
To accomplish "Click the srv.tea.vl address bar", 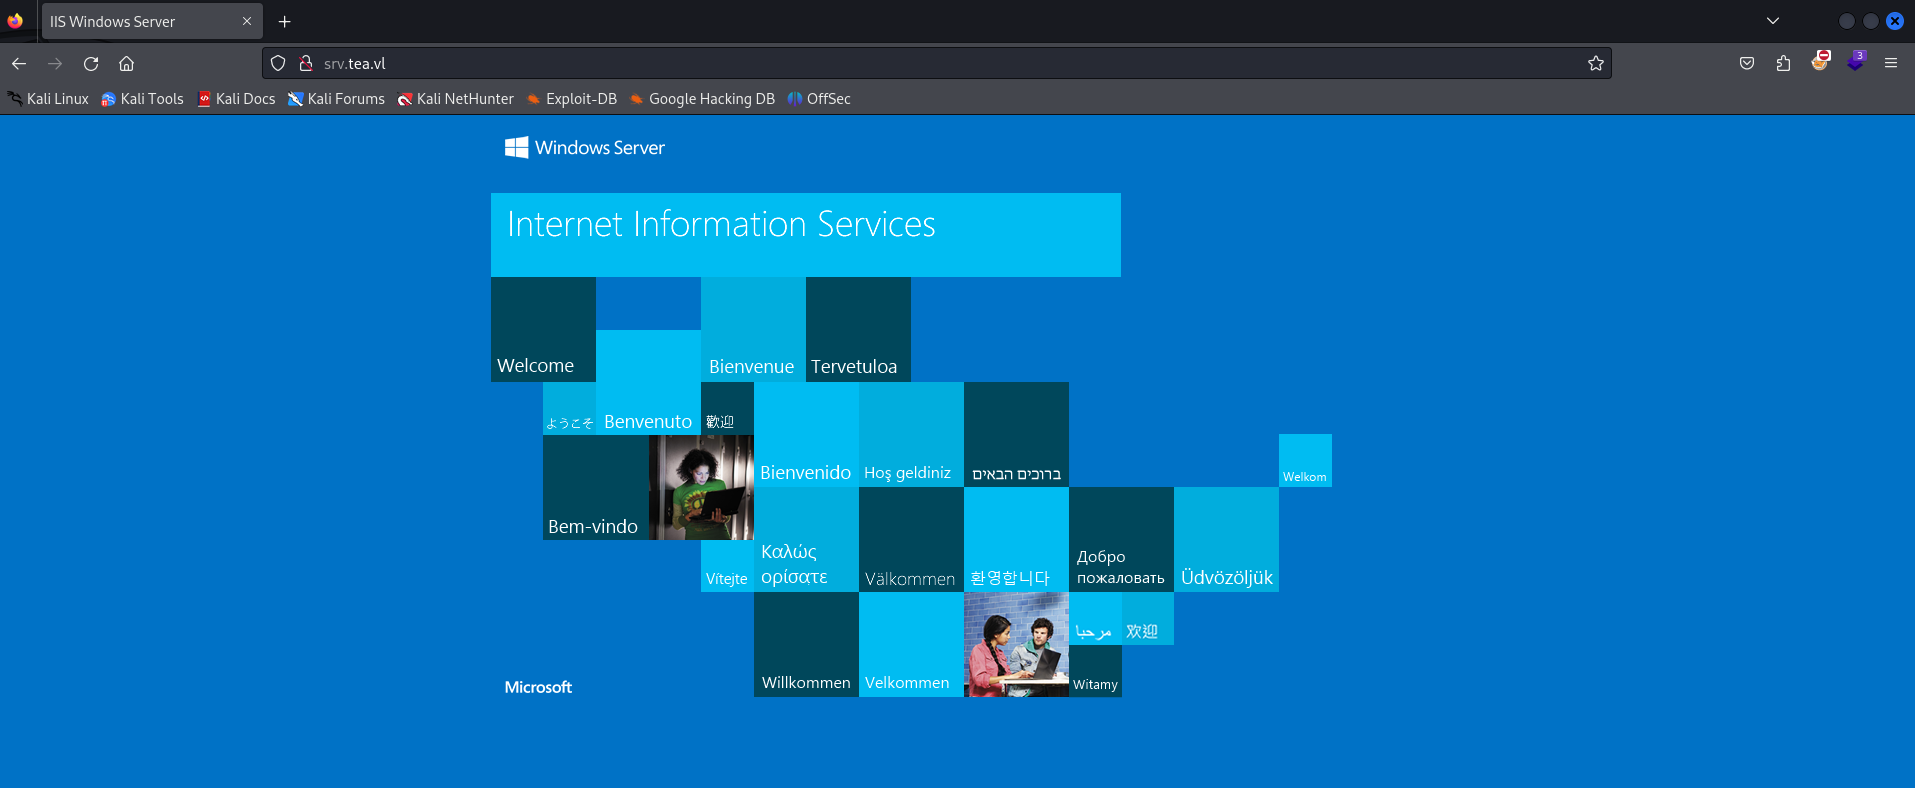I will [900, 64].
